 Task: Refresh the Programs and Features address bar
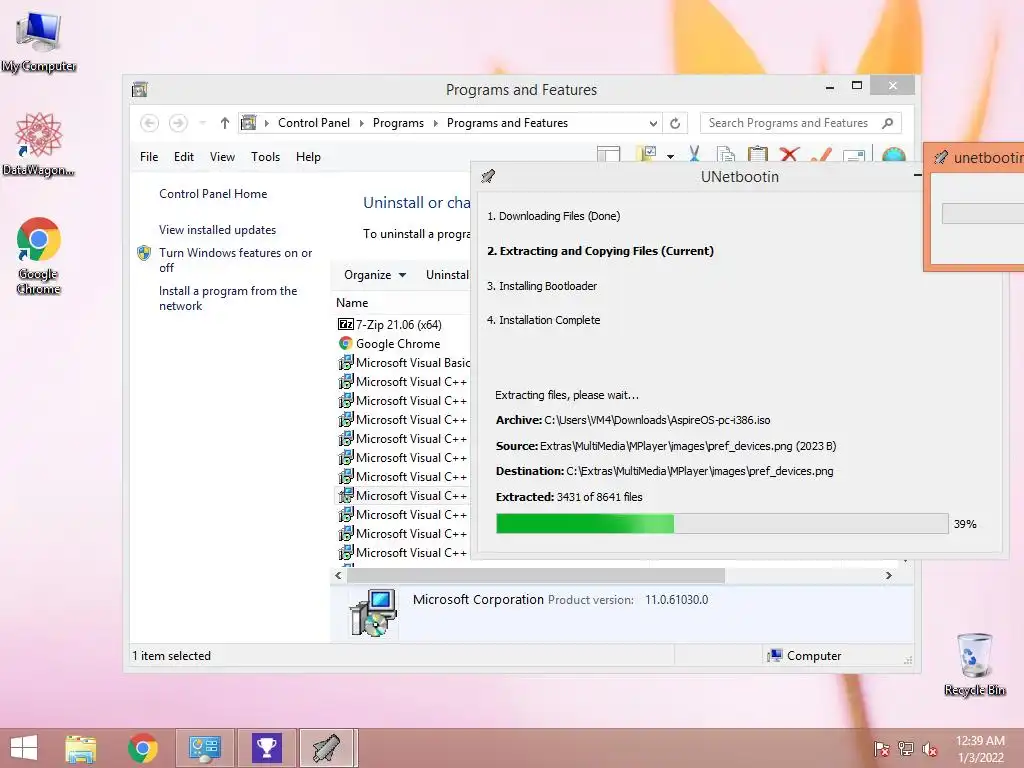(675, 123)
